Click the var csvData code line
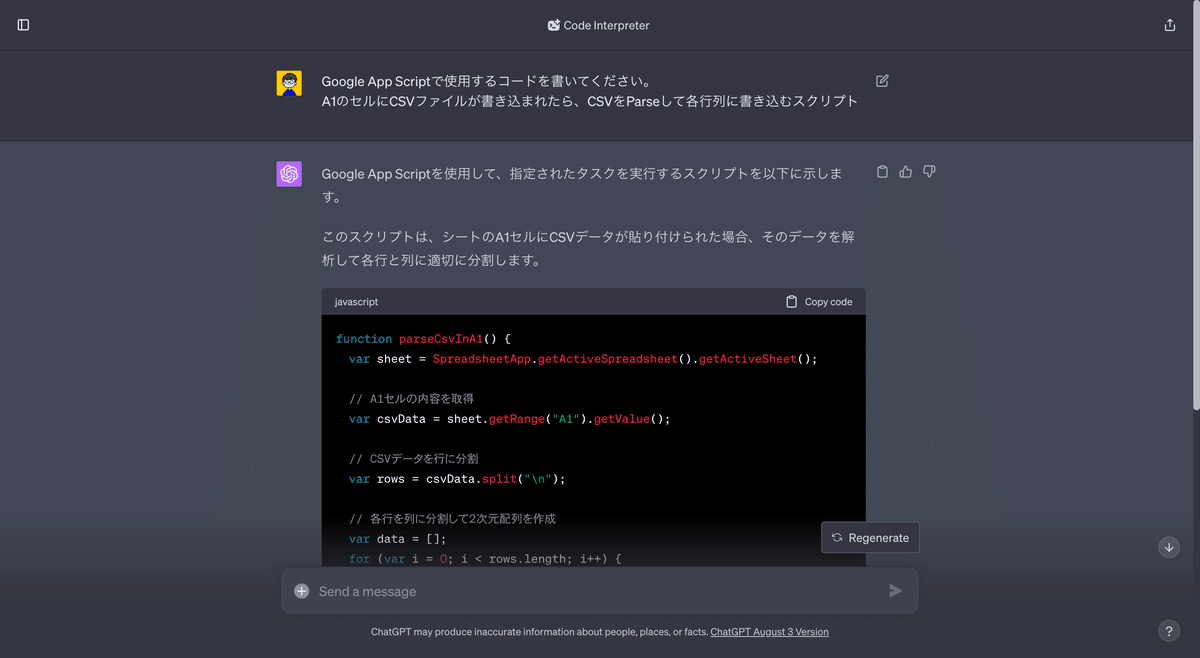 (x=509, y=419)
